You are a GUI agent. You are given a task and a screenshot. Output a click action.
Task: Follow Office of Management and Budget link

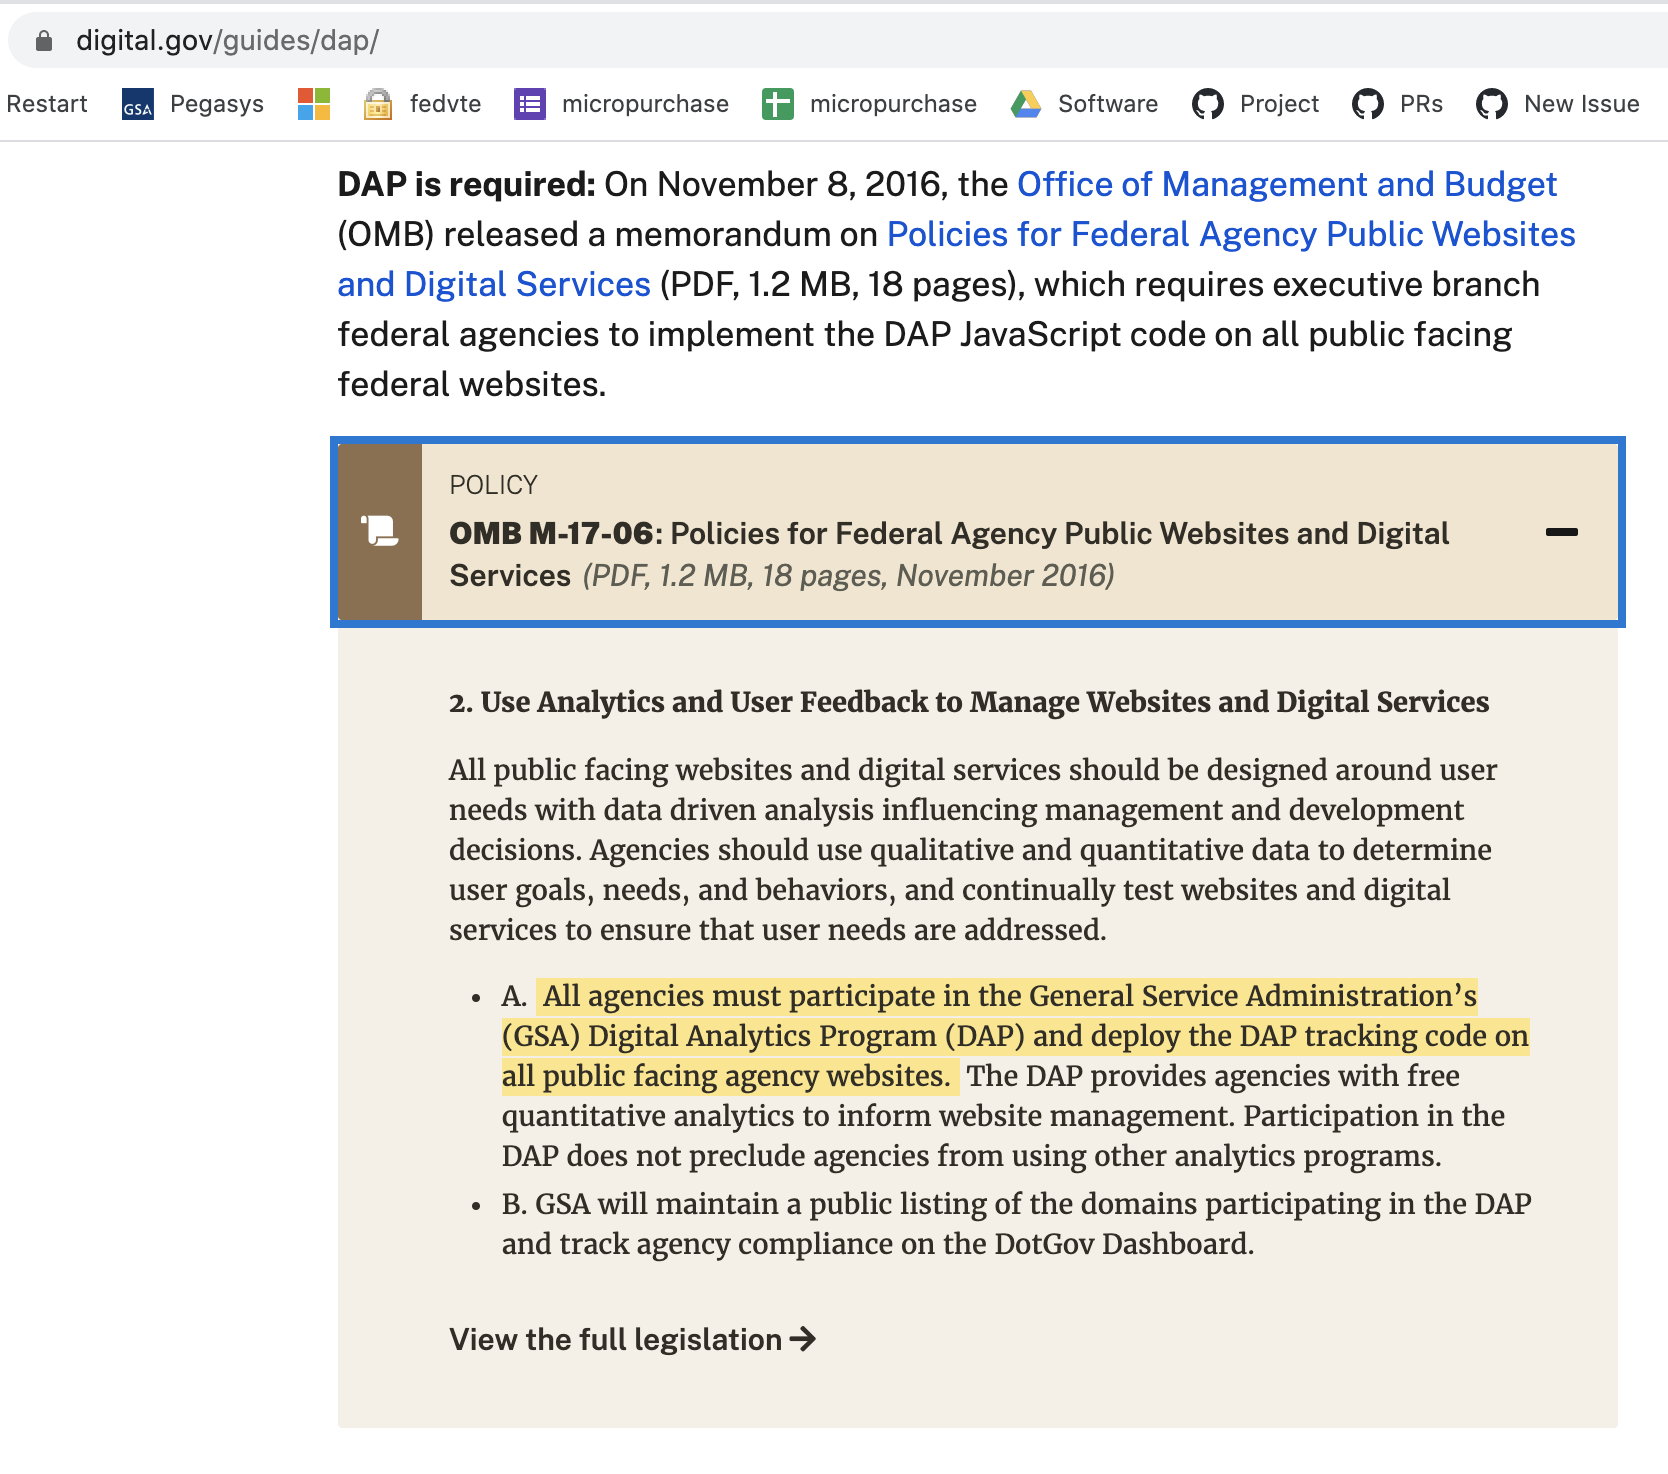click(1287, 185)
